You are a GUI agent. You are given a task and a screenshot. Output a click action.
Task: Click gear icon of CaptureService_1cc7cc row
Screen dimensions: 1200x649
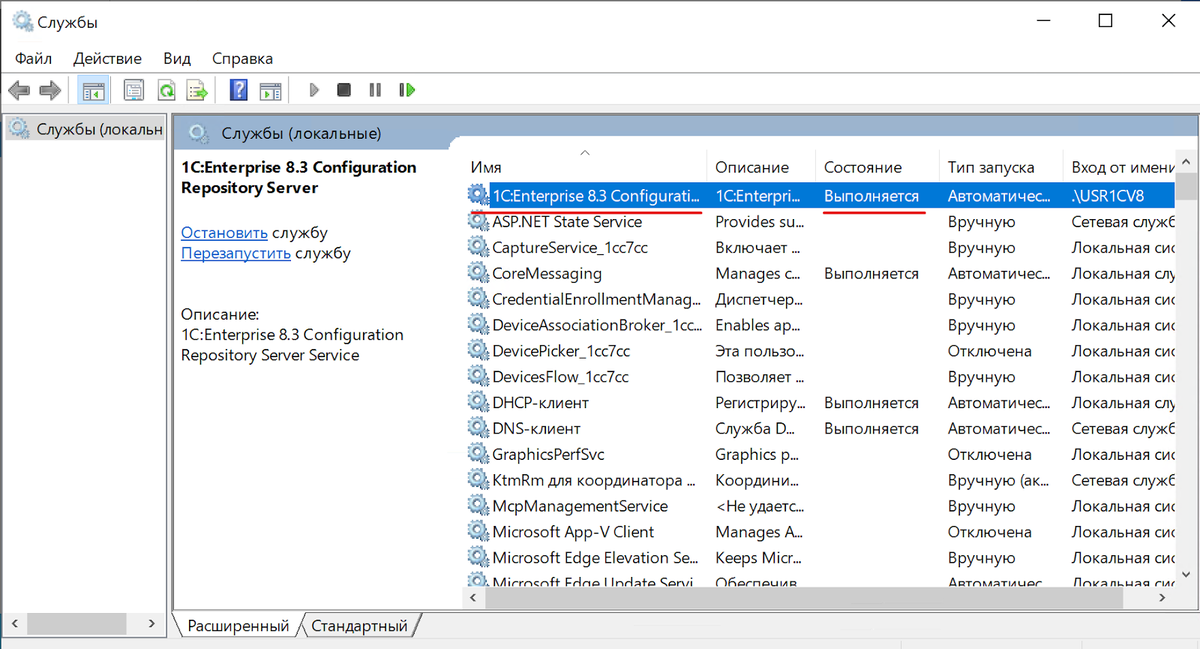tap(478, 248)
